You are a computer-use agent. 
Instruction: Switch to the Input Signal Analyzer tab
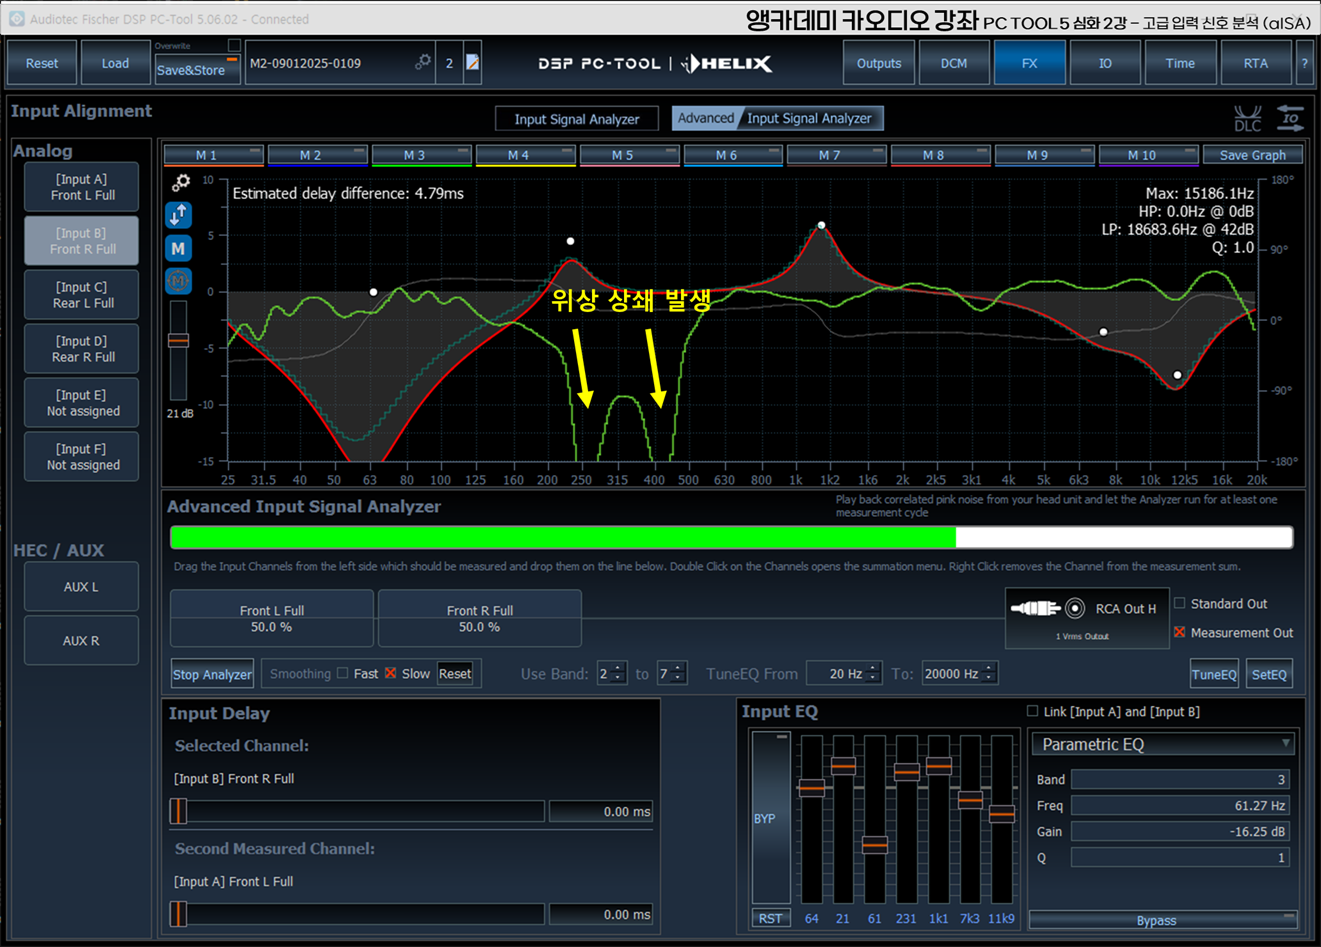pyautogui.click(x=577, y=119)
